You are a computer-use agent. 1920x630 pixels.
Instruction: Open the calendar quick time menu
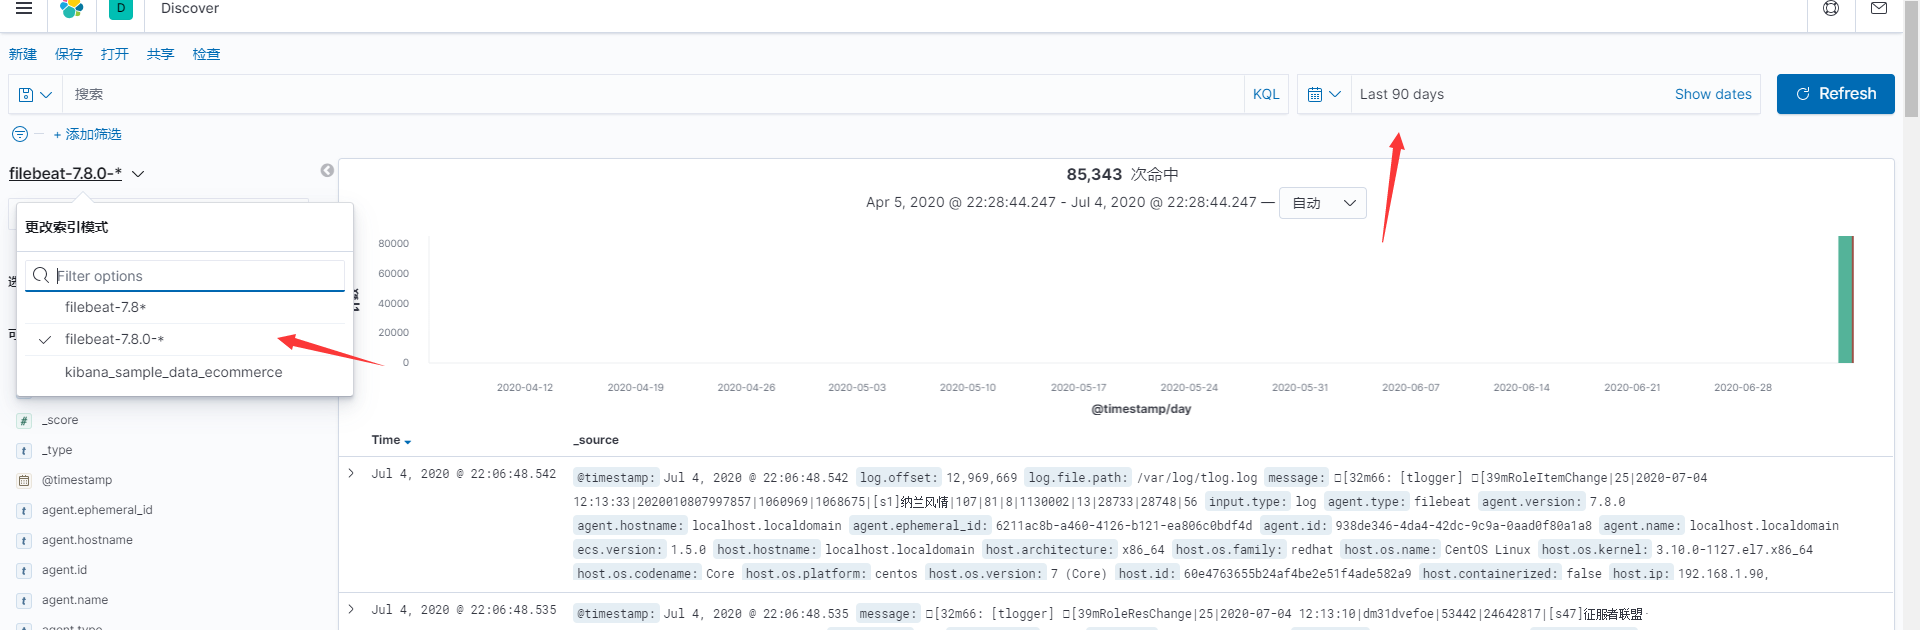pyautogui.click(x=1323, y=94)
